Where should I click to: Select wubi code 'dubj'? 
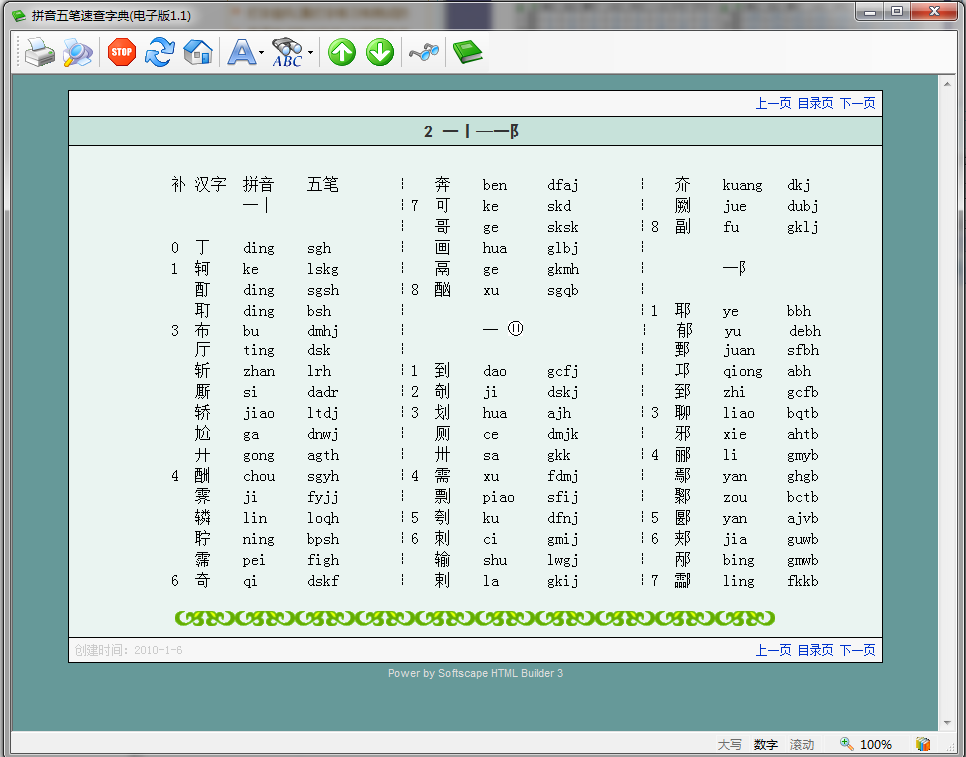803,206
